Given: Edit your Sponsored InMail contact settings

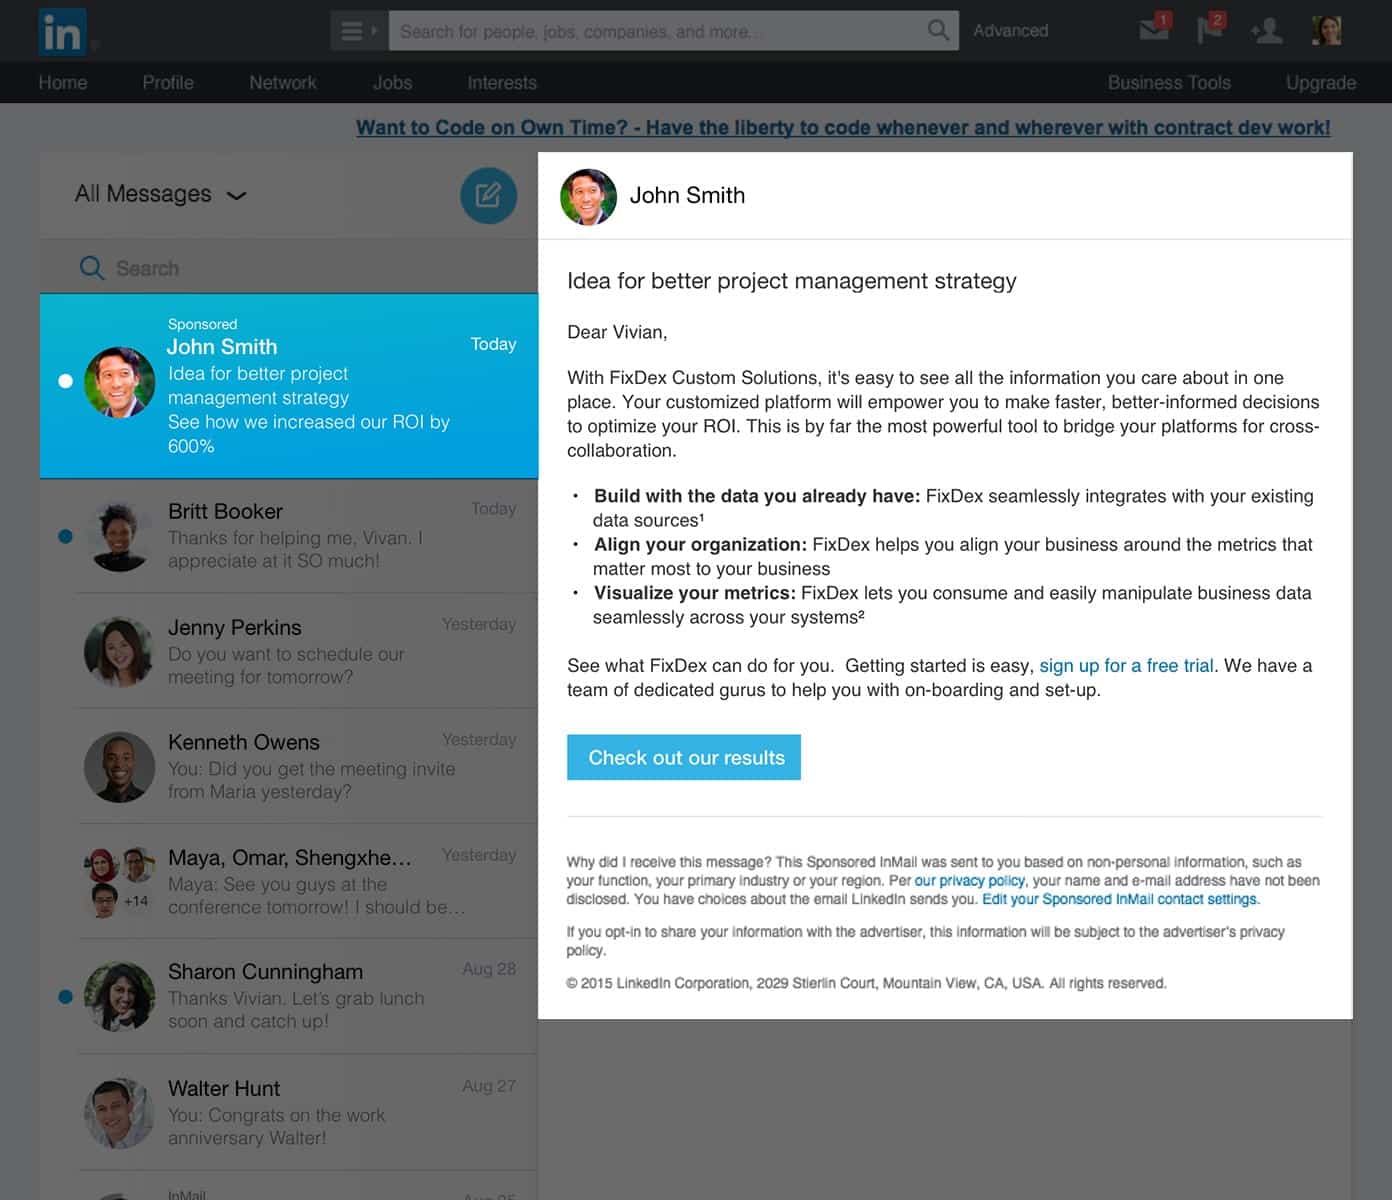Looking at the screenshot, I should click(1120, 899).
